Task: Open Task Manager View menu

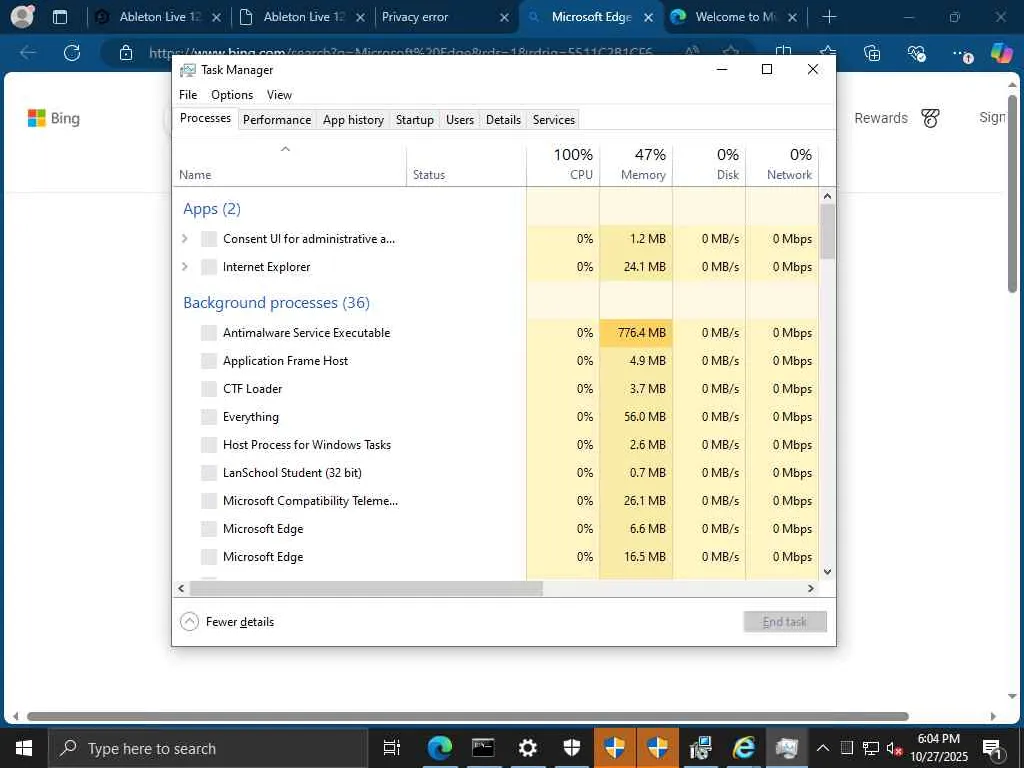Action: [x=279, y=95]
